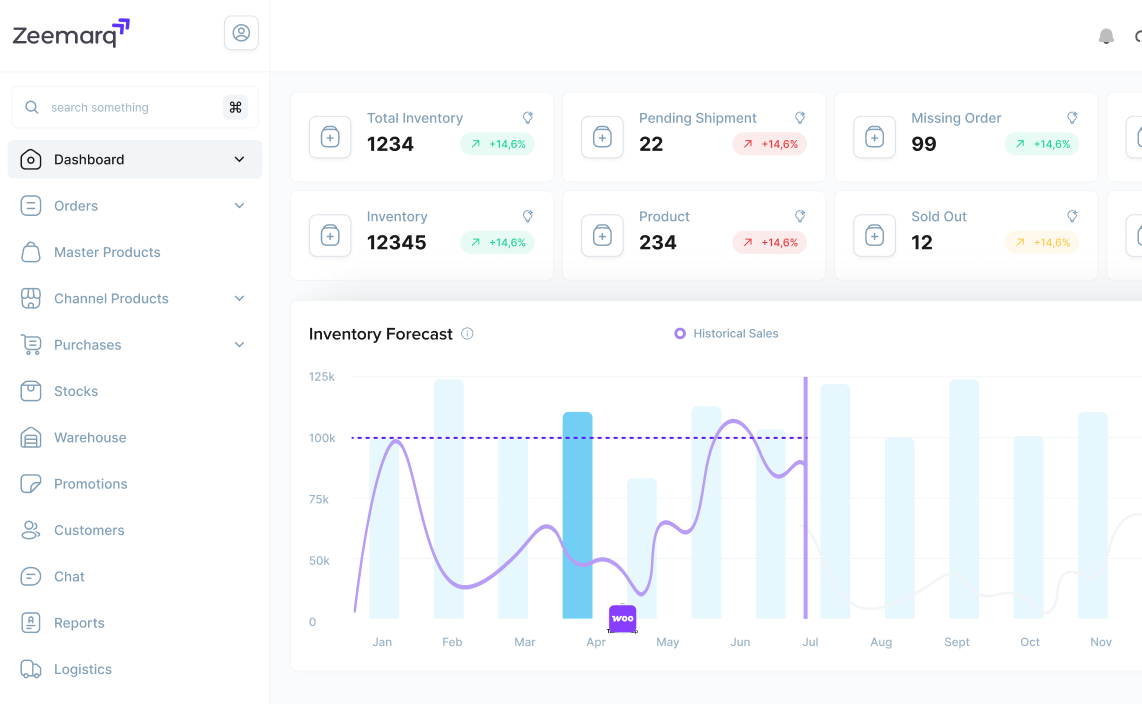Click the +14,6% badge on Product card
Viewport: 1142px width, 704px height.
769,242
